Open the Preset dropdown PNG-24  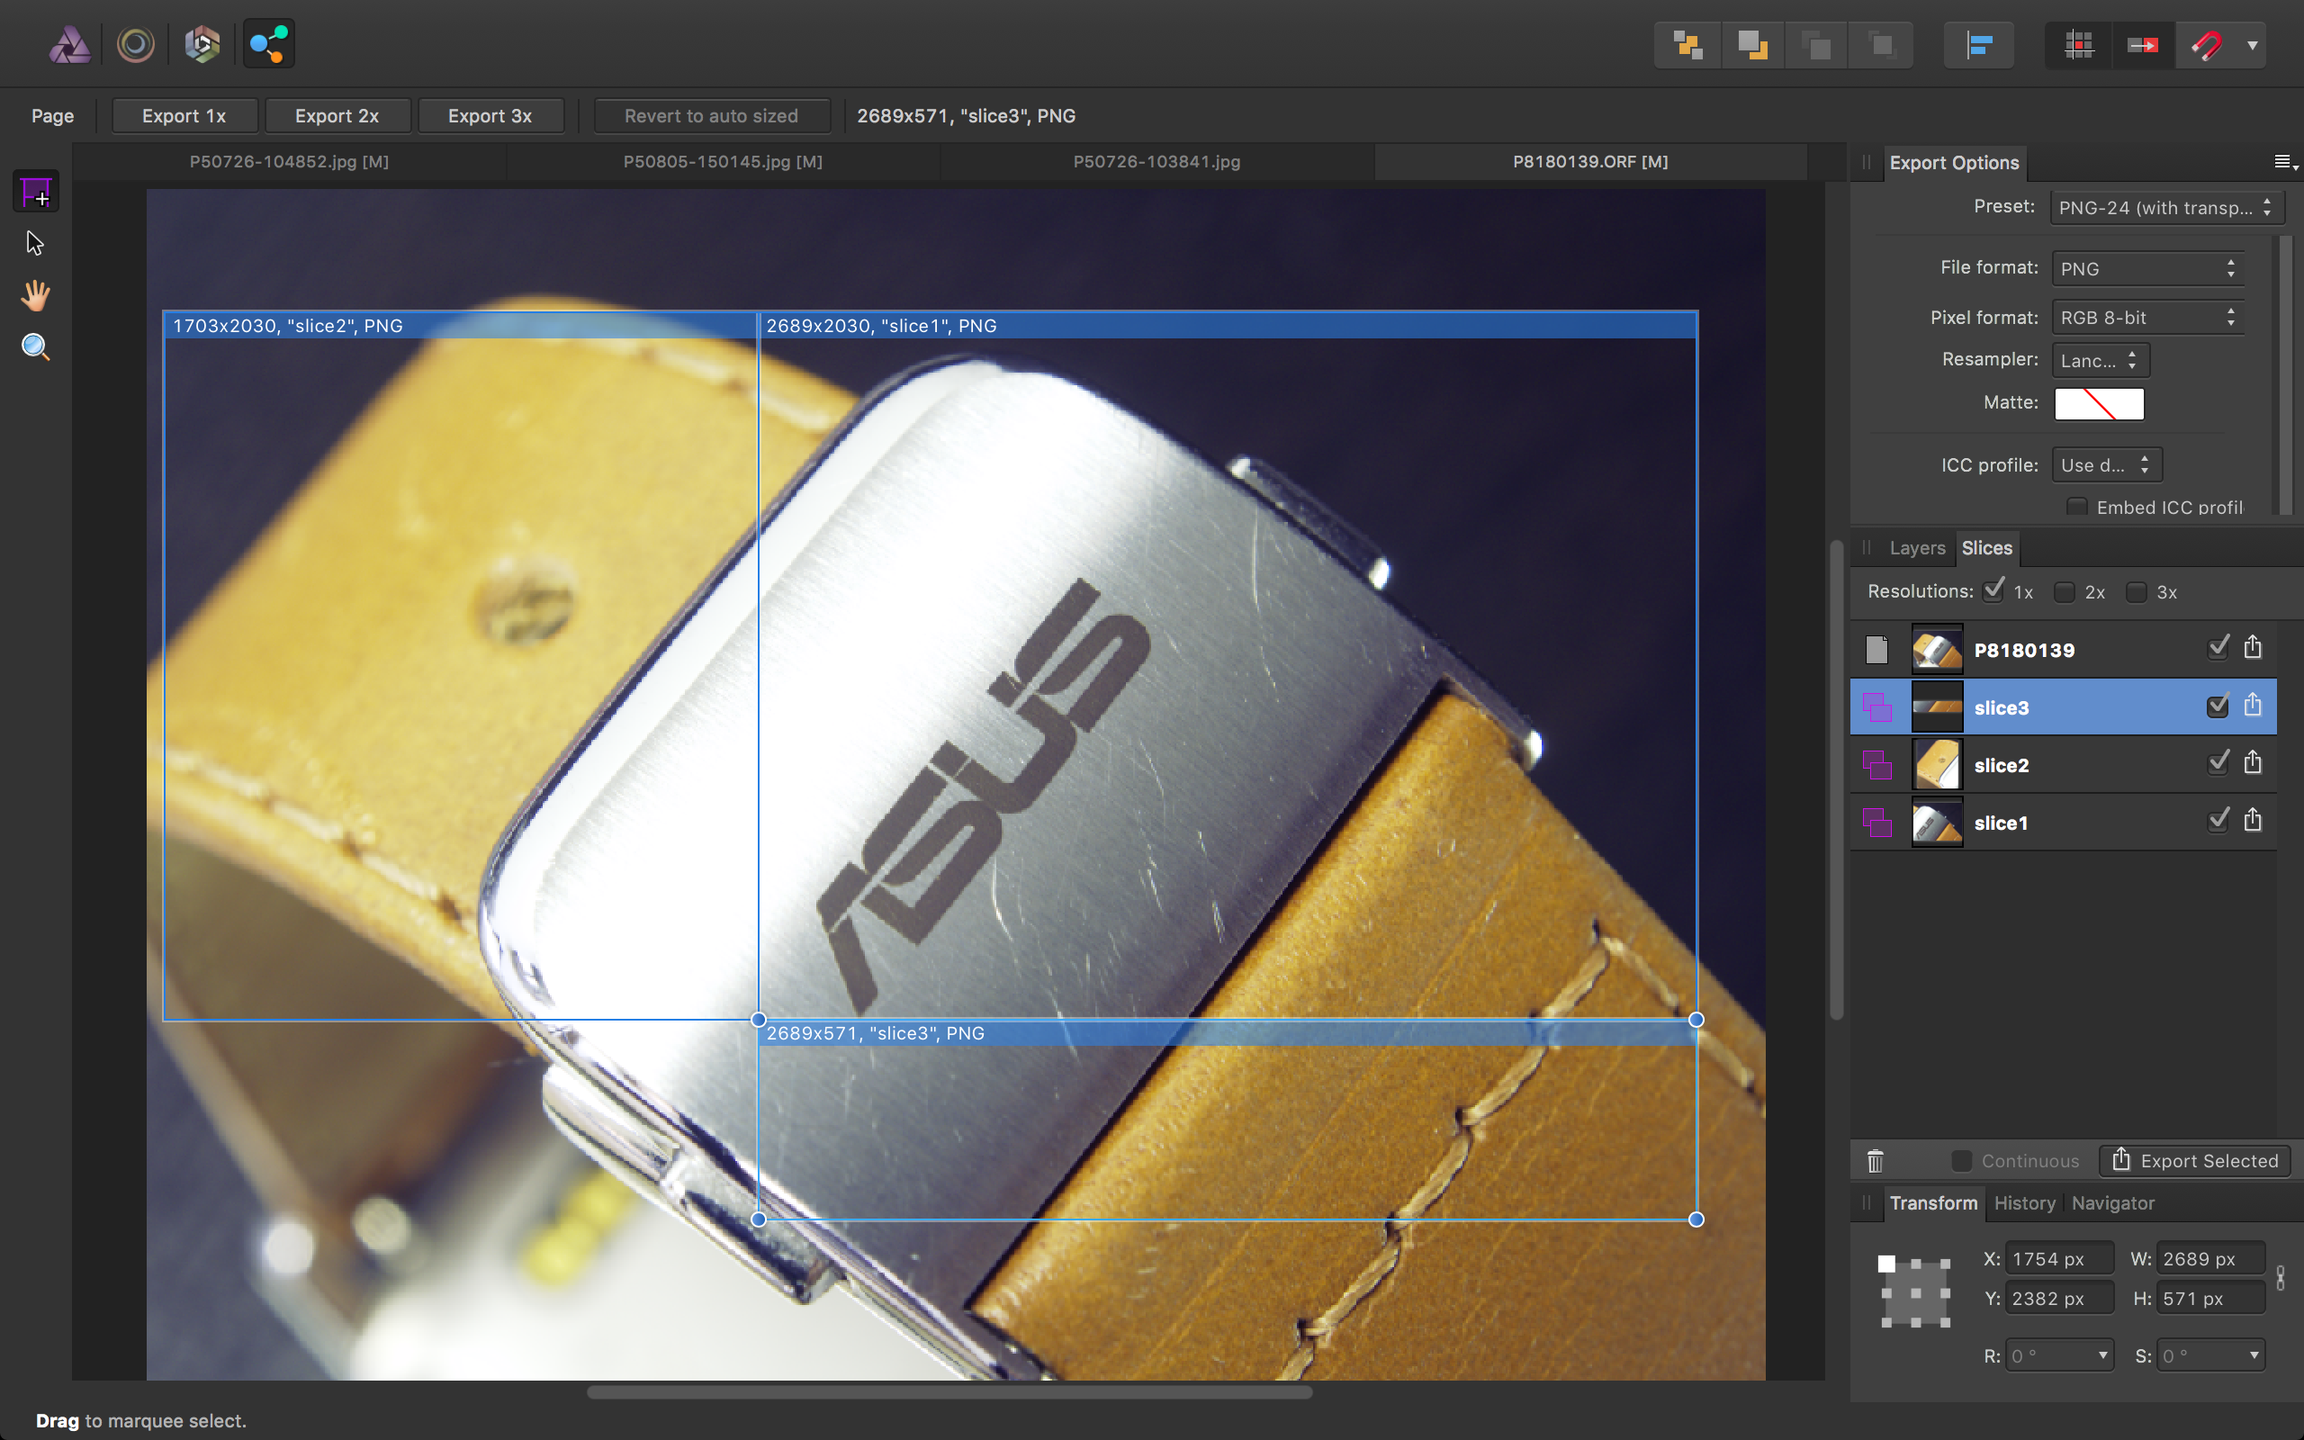pos(2166,207)
